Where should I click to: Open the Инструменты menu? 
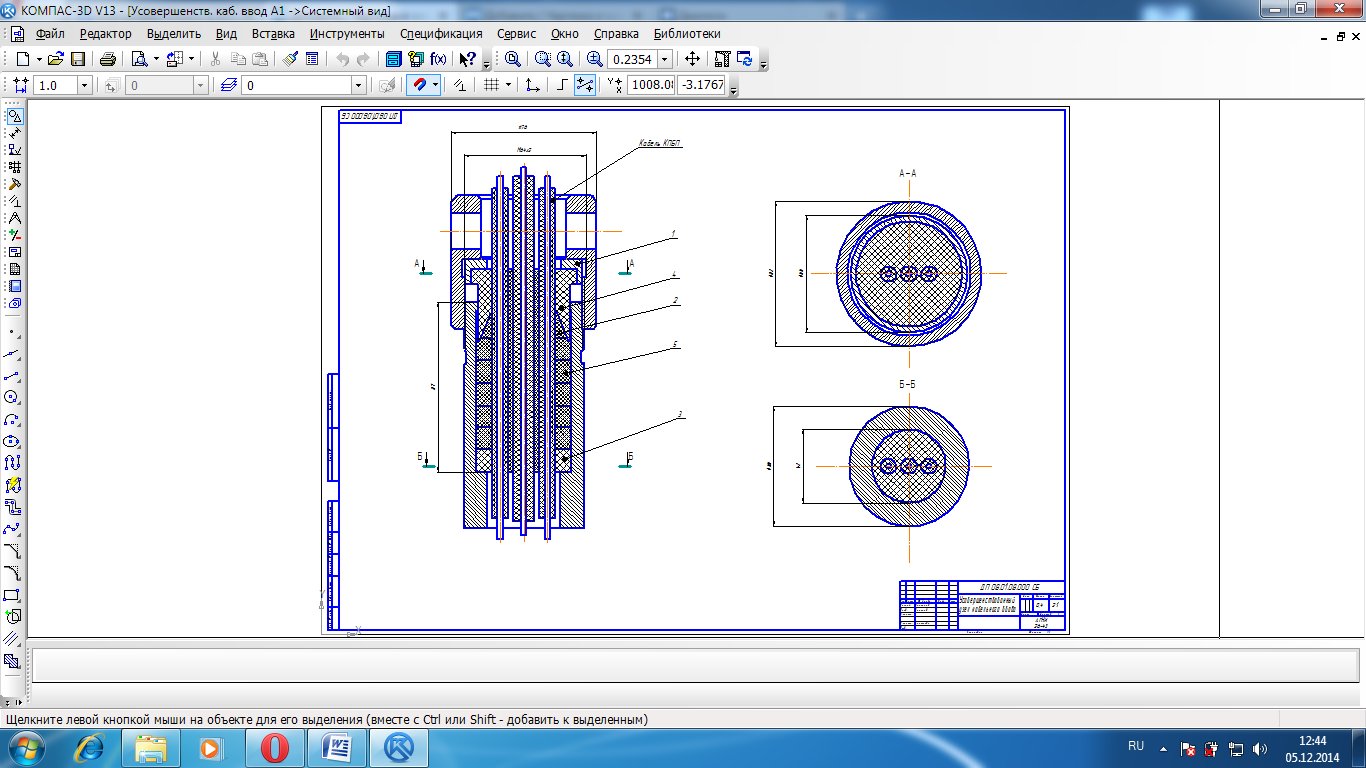[x=347, y=34]
